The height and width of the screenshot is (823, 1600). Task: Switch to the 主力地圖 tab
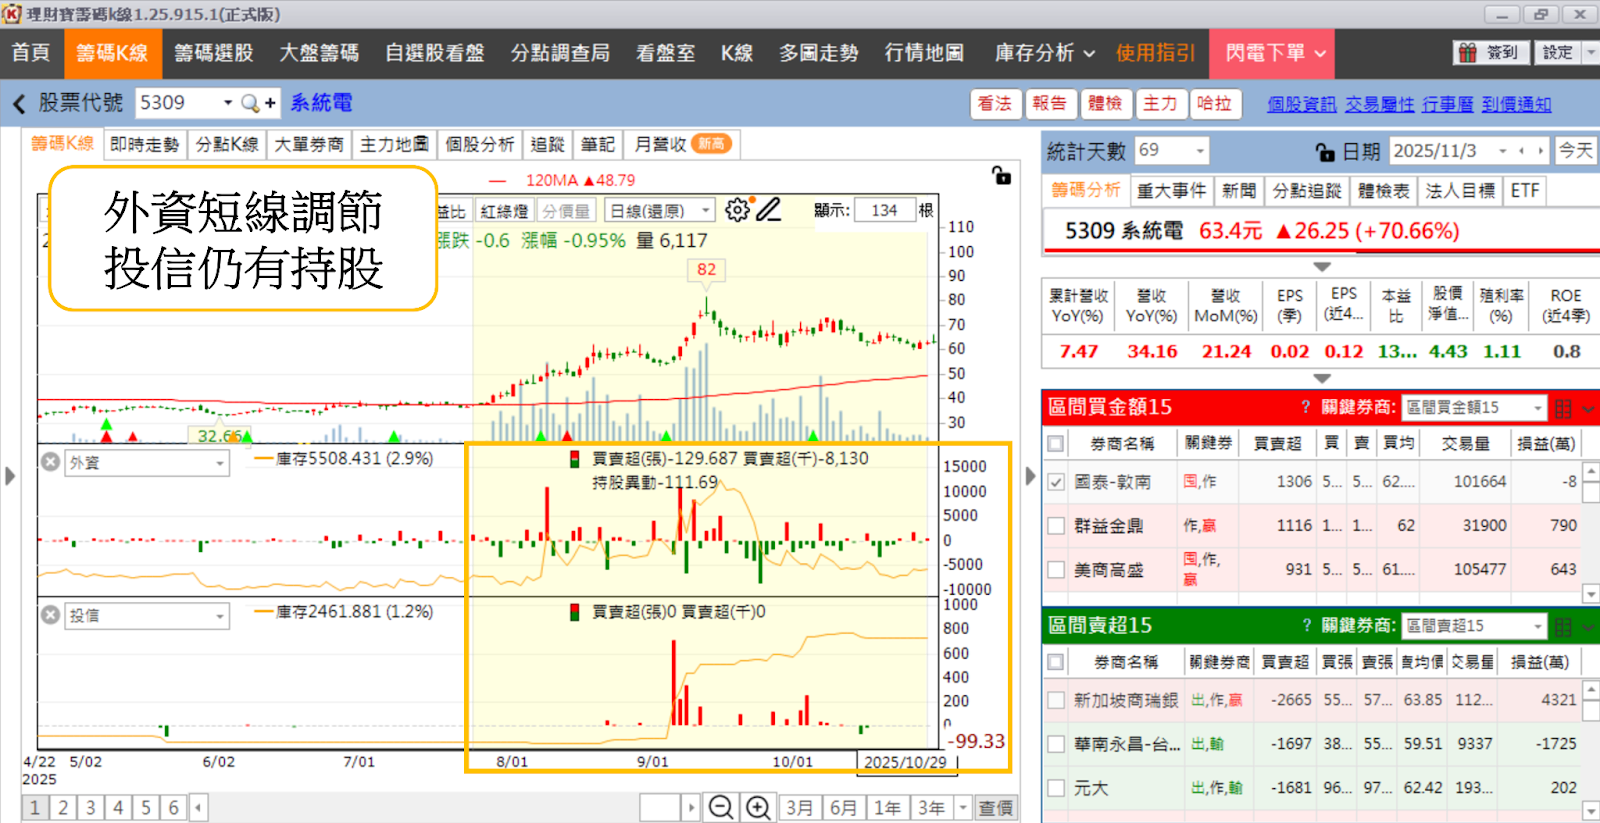(394, 144)
